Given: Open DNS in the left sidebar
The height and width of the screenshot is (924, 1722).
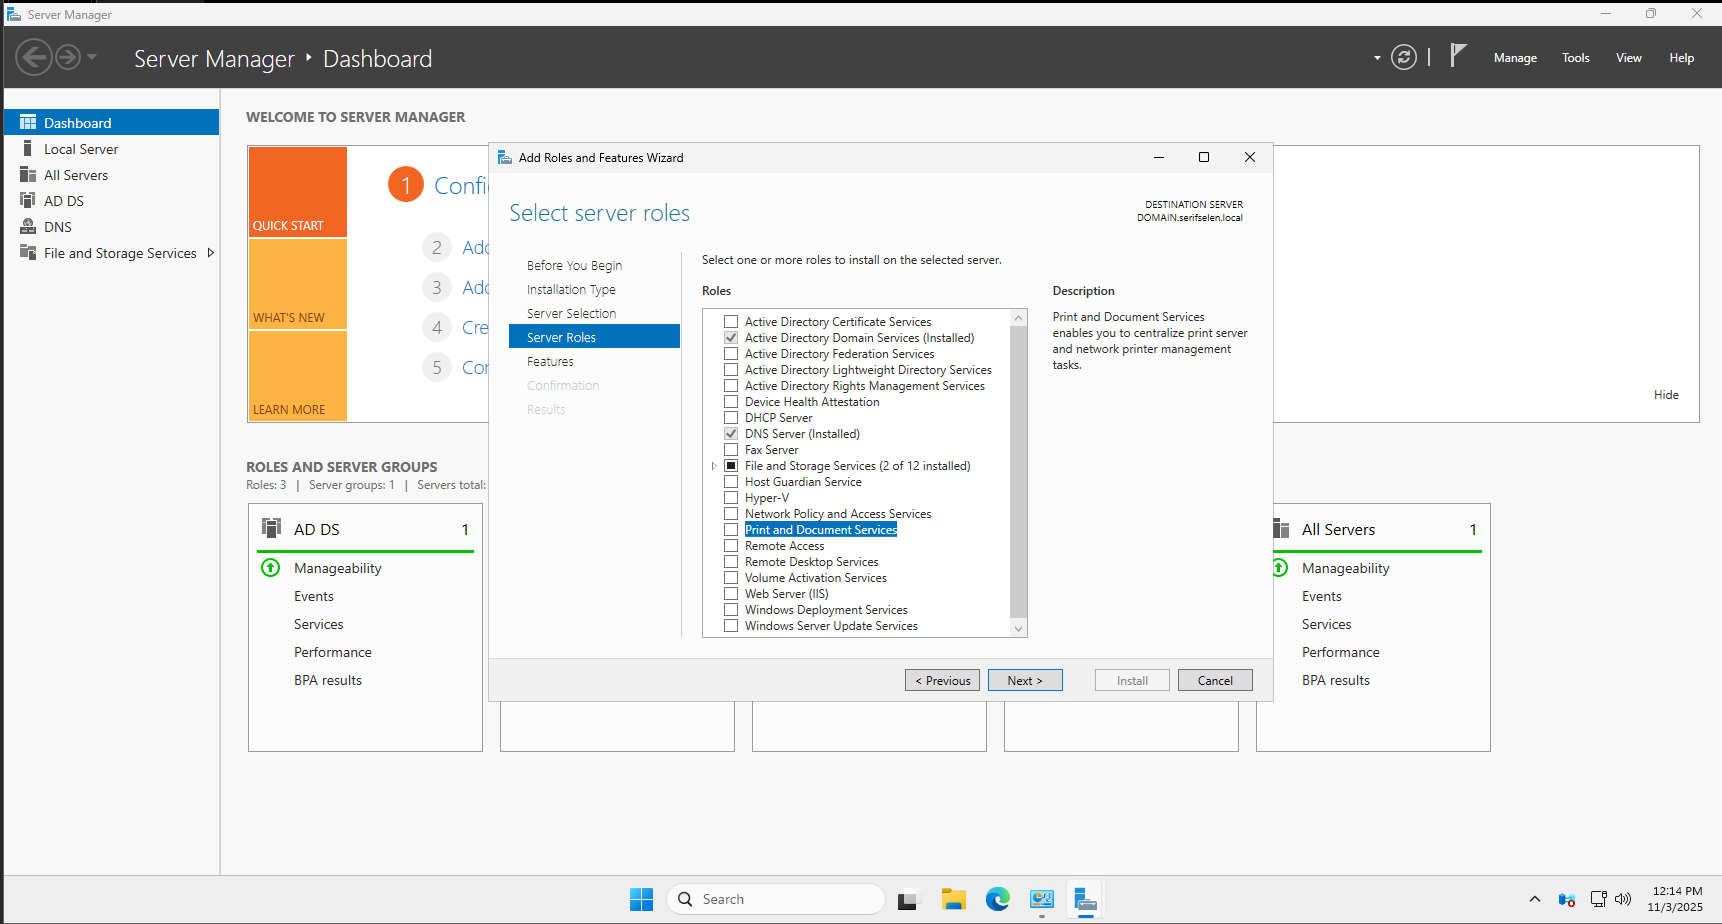Looking at the screenshot, I should 58,227.
